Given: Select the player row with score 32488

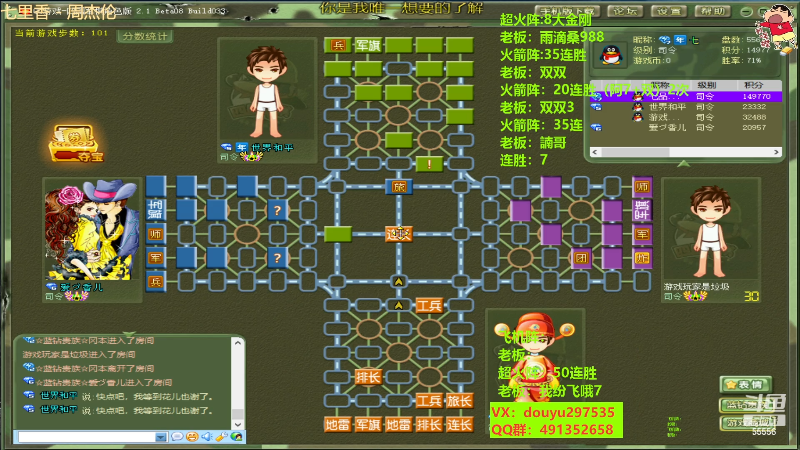Looking at the screenshot, I should click(x=686, y=117).
